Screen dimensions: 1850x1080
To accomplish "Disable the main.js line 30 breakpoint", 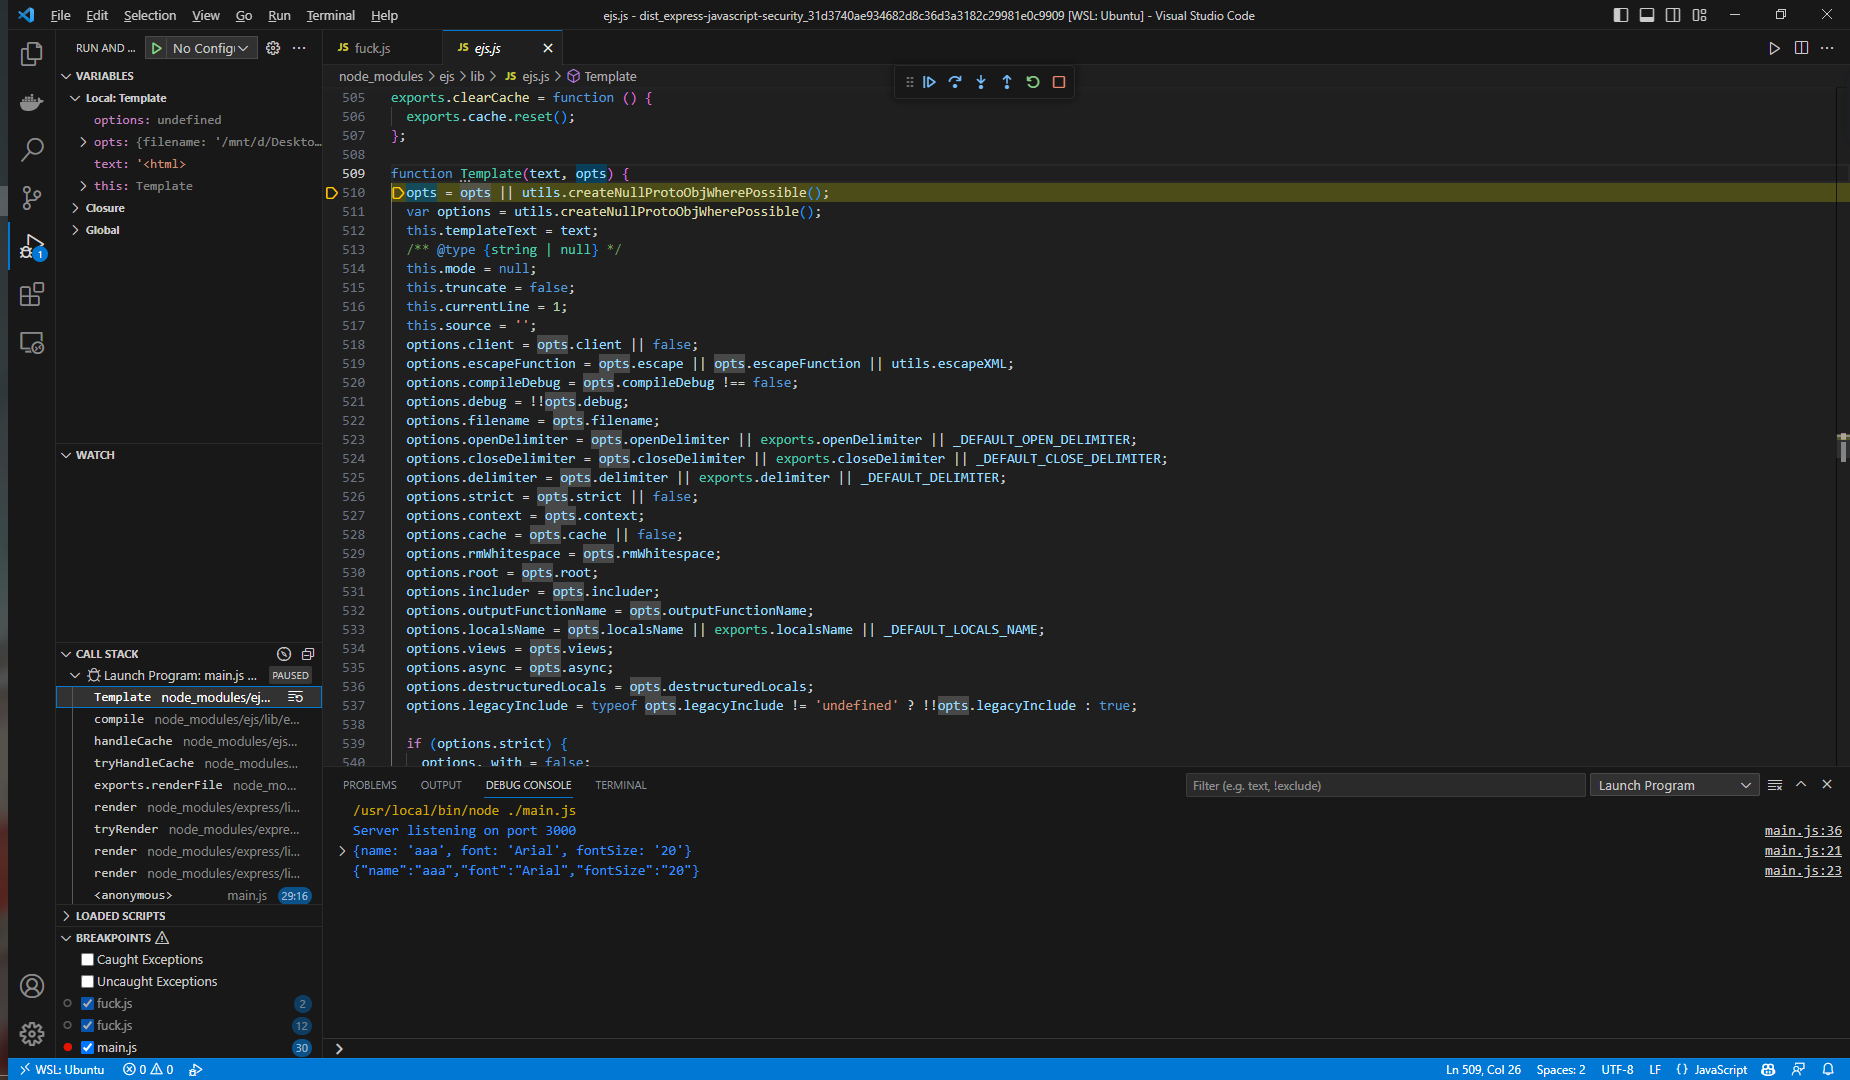I will (88, 1048).
